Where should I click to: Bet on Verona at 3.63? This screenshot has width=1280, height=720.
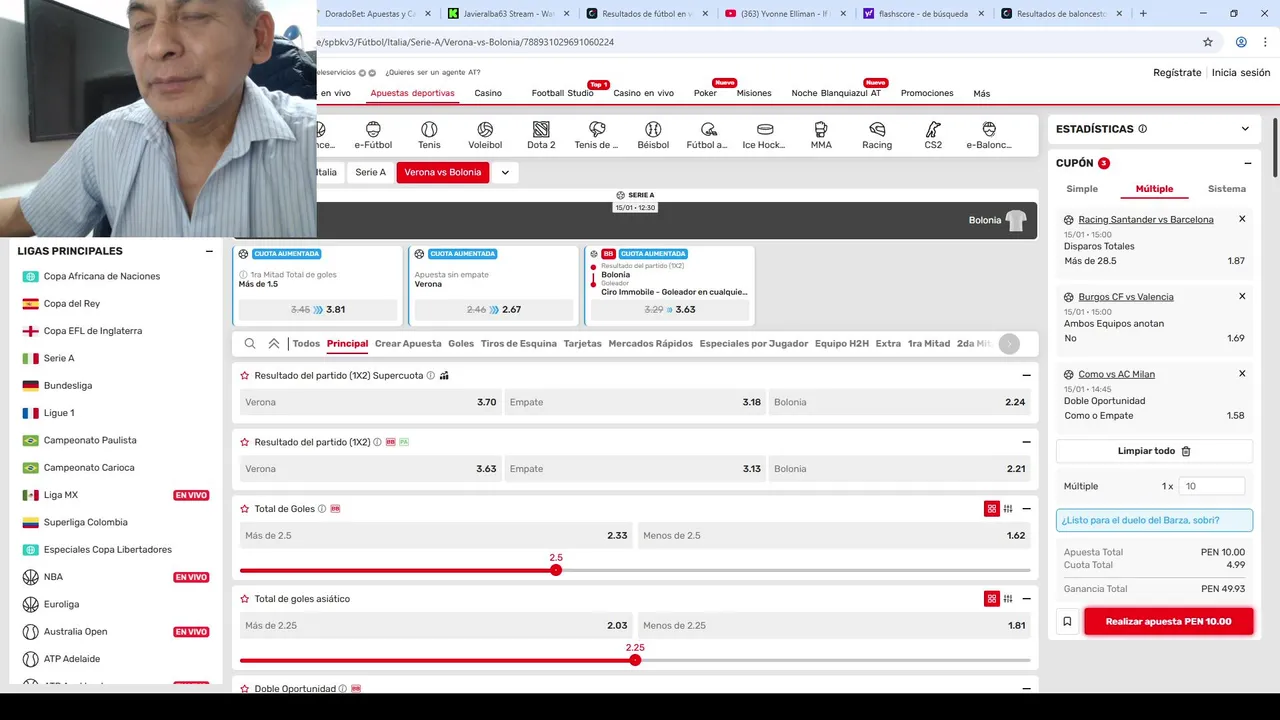pos(370,469)
